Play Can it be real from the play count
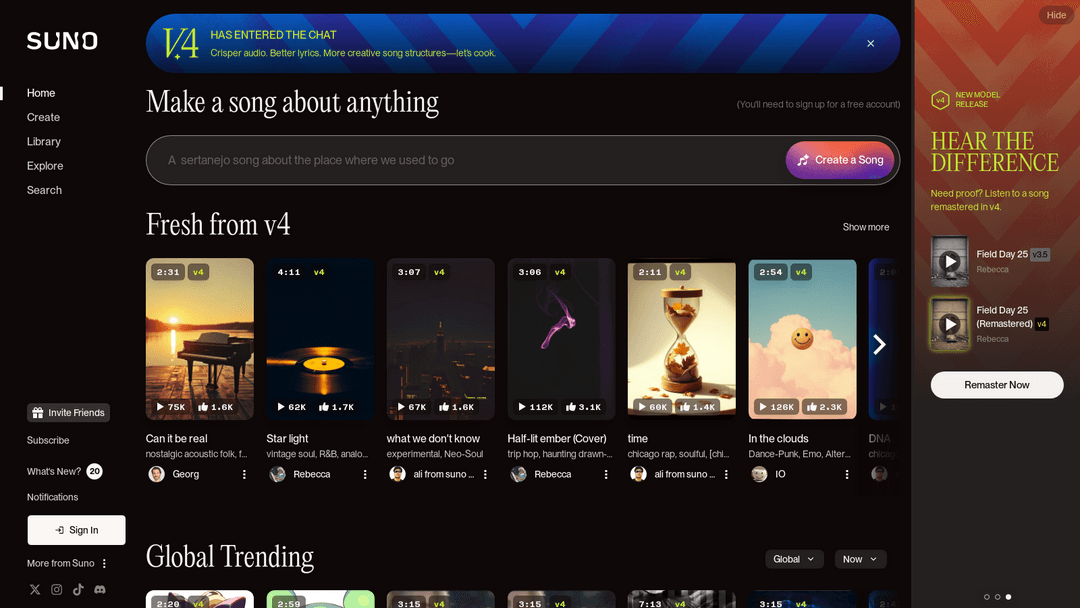The width and height of the screenshot is (1080, 608). tap(171, 407)
